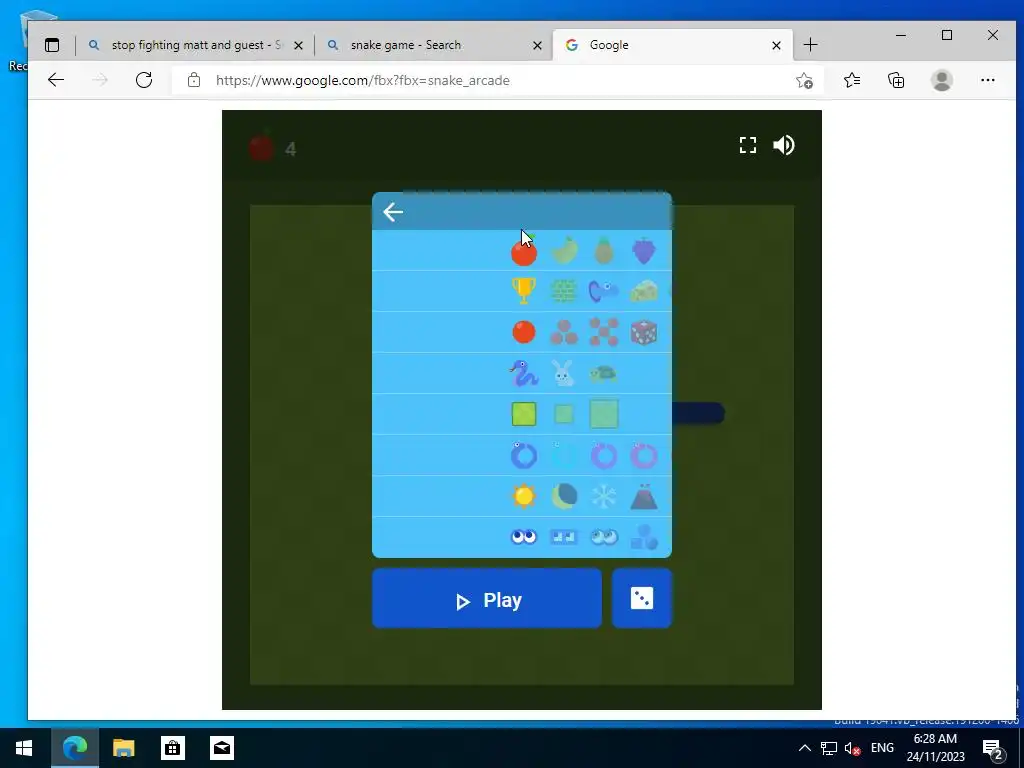Add this page to favorites
Image resolution: width=1024 pixels, height=768 pixels.
pyautogui.click(x=804, y=80)
